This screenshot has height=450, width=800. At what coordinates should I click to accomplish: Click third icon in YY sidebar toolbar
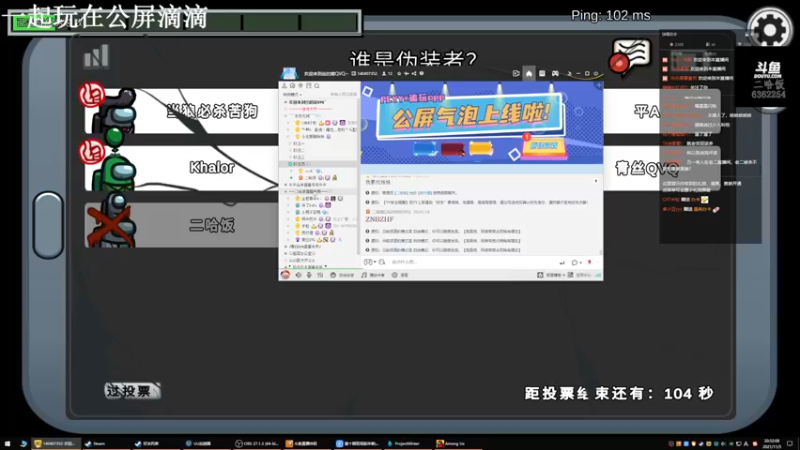coord(301,86)
